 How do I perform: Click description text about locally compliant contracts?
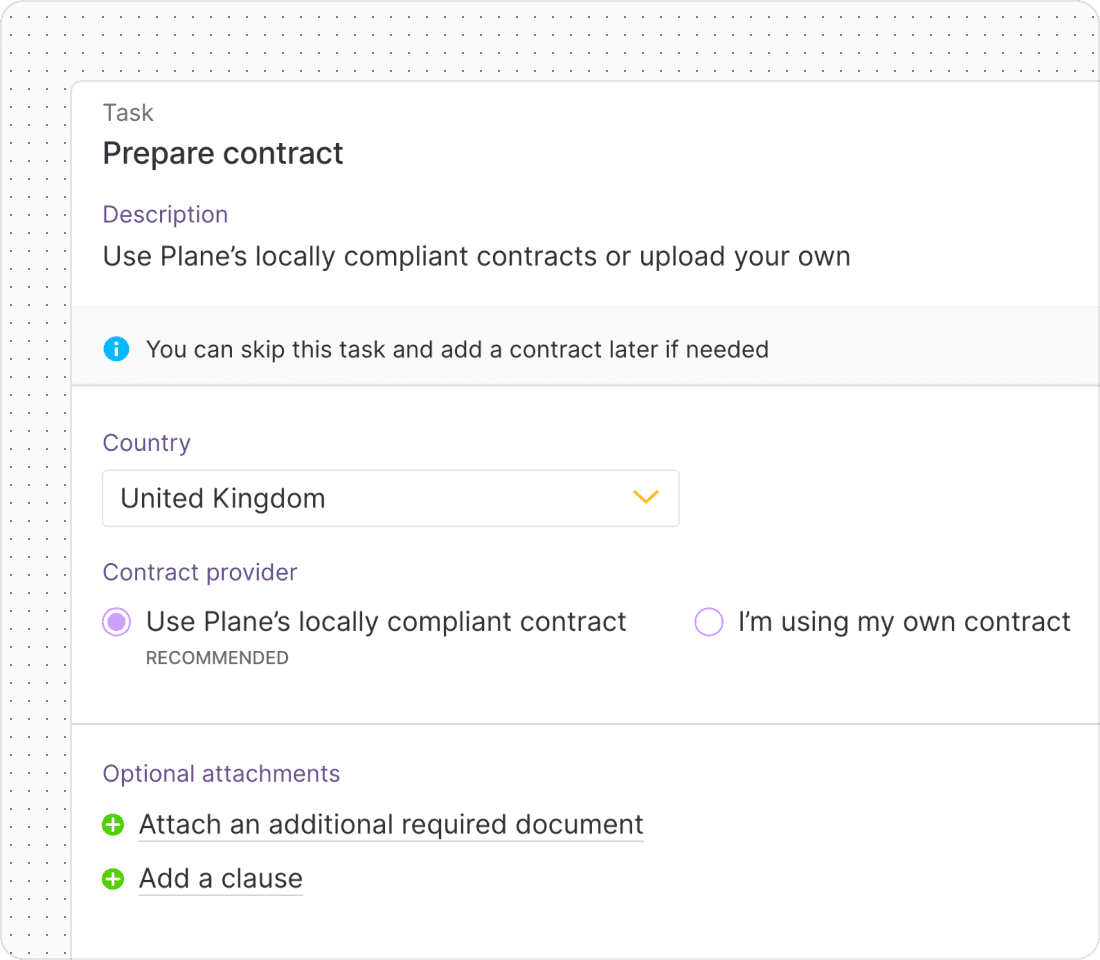pos(476,256)
